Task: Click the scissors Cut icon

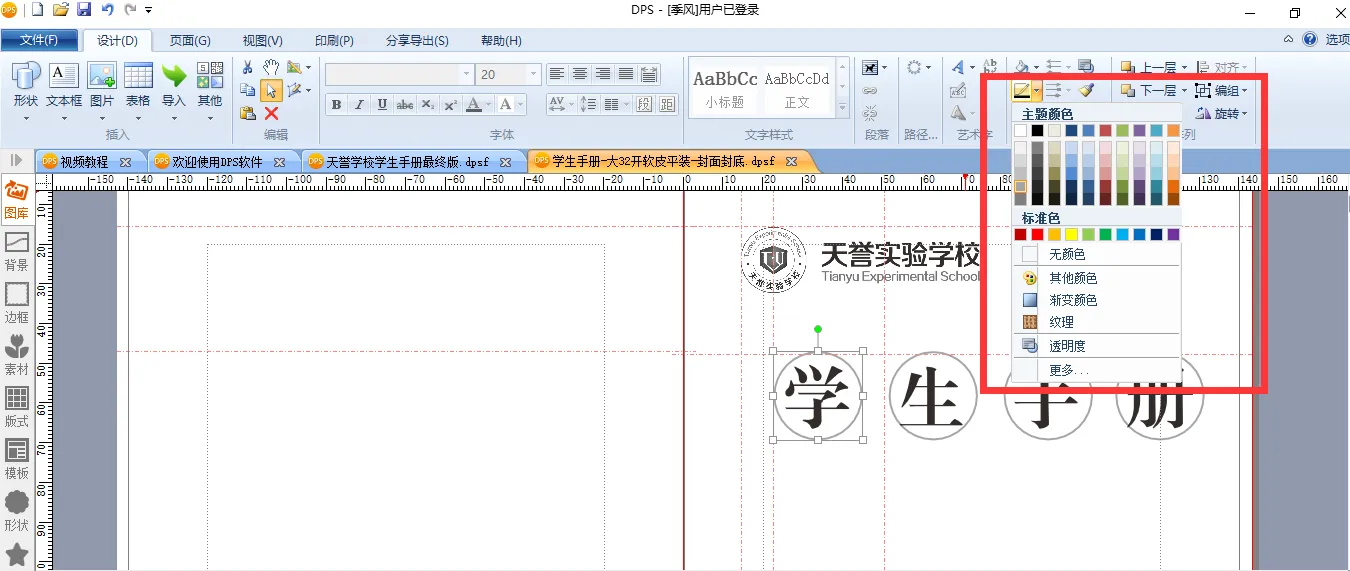Action: point(248,67)
